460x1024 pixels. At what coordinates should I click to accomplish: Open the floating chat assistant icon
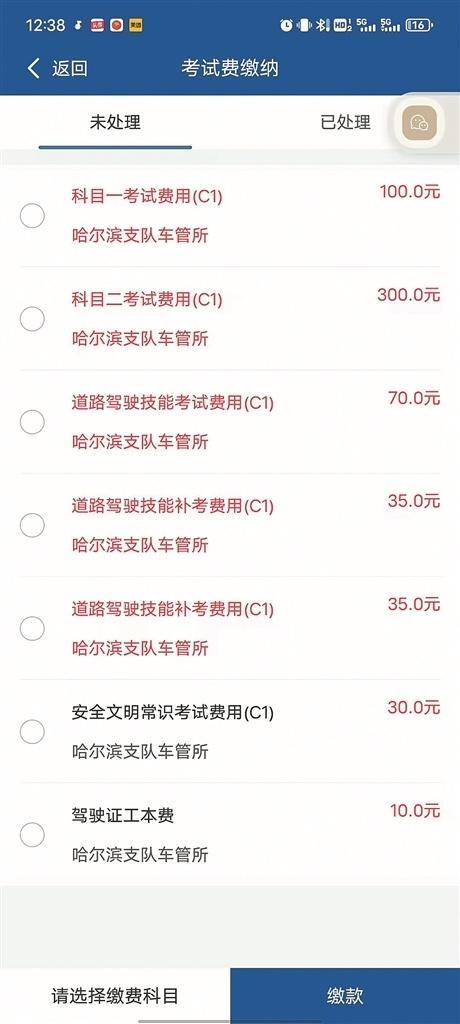[419, 122]
